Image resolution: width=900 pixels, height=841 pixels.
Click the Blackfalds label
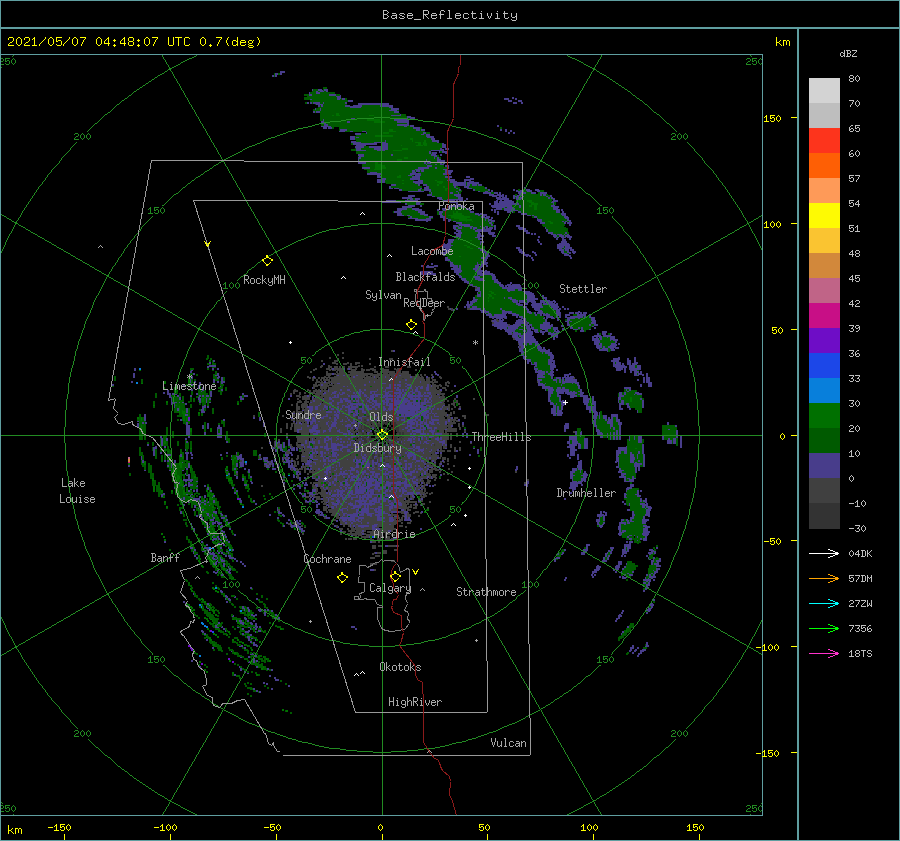coord(425,277)
